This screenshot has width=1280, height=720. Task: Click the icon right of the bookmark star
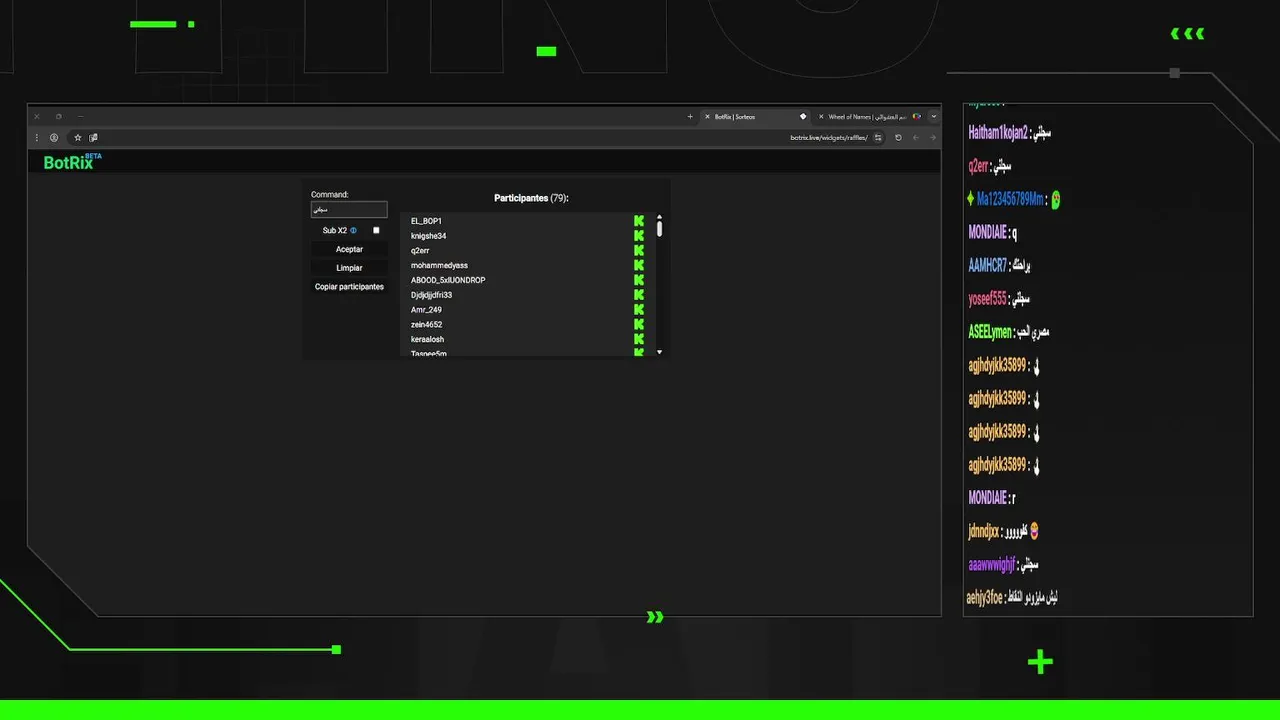click(x=93, y=138)
